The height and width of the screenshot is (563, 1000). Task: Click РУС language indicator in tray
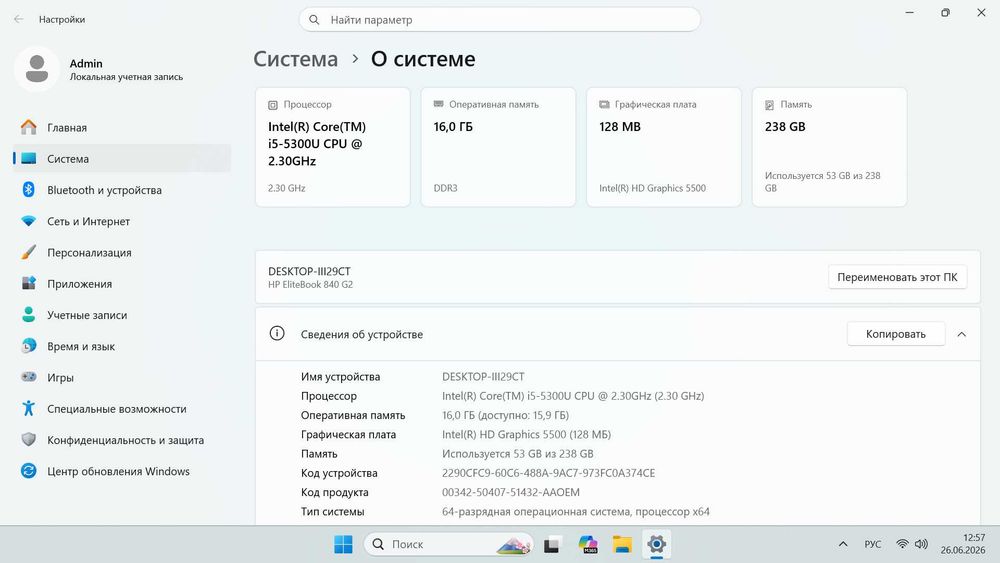872,544
